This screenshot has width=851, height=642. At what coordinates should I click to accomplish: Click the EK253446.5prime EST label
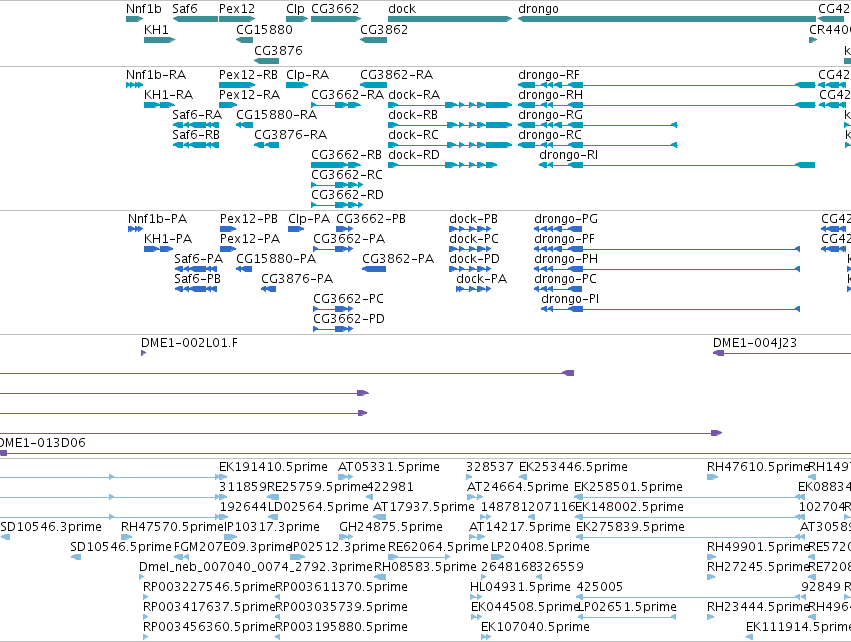tap(573, 467)
